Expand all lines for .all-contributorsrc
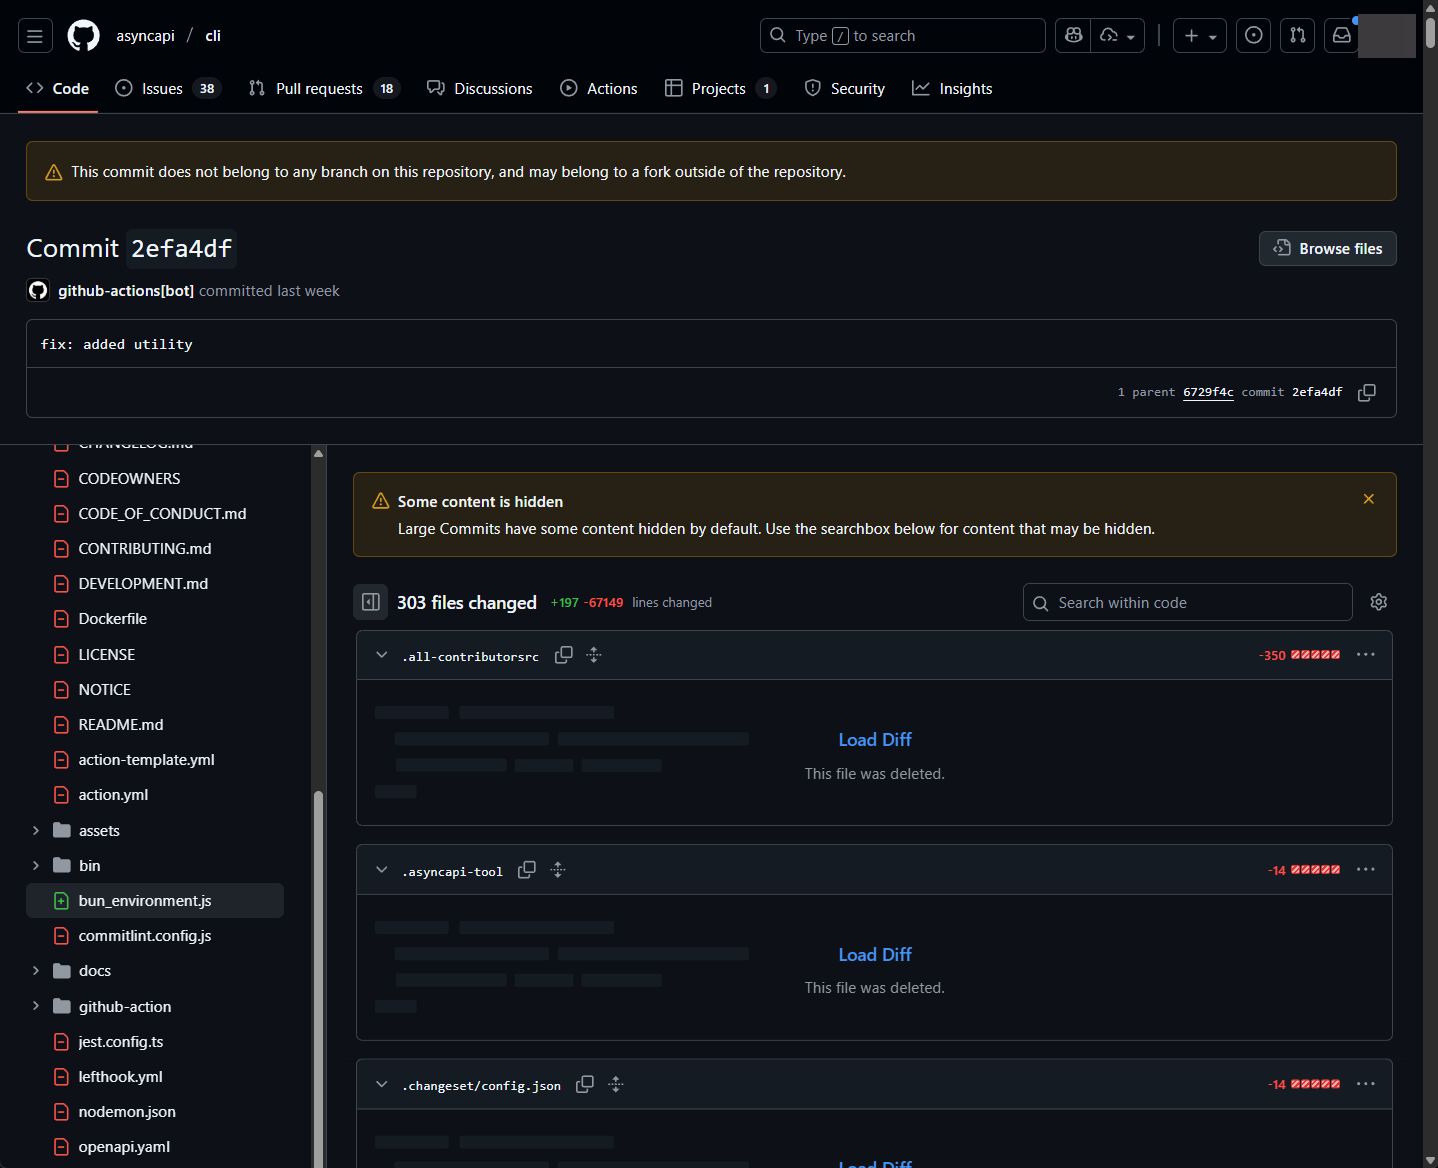This screenshot has width=1438, height=1168. point(594,655)
